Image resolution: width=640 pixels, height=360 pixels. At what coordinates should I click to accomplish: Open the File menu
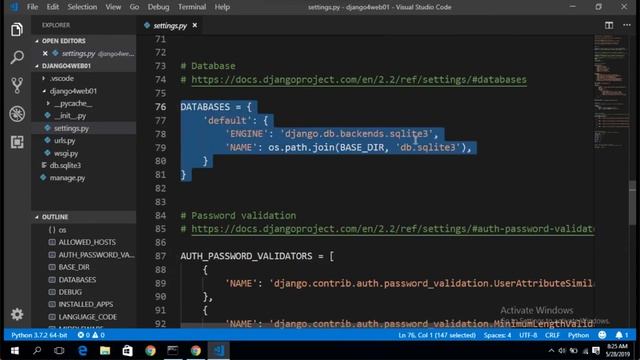coord(32,7)
